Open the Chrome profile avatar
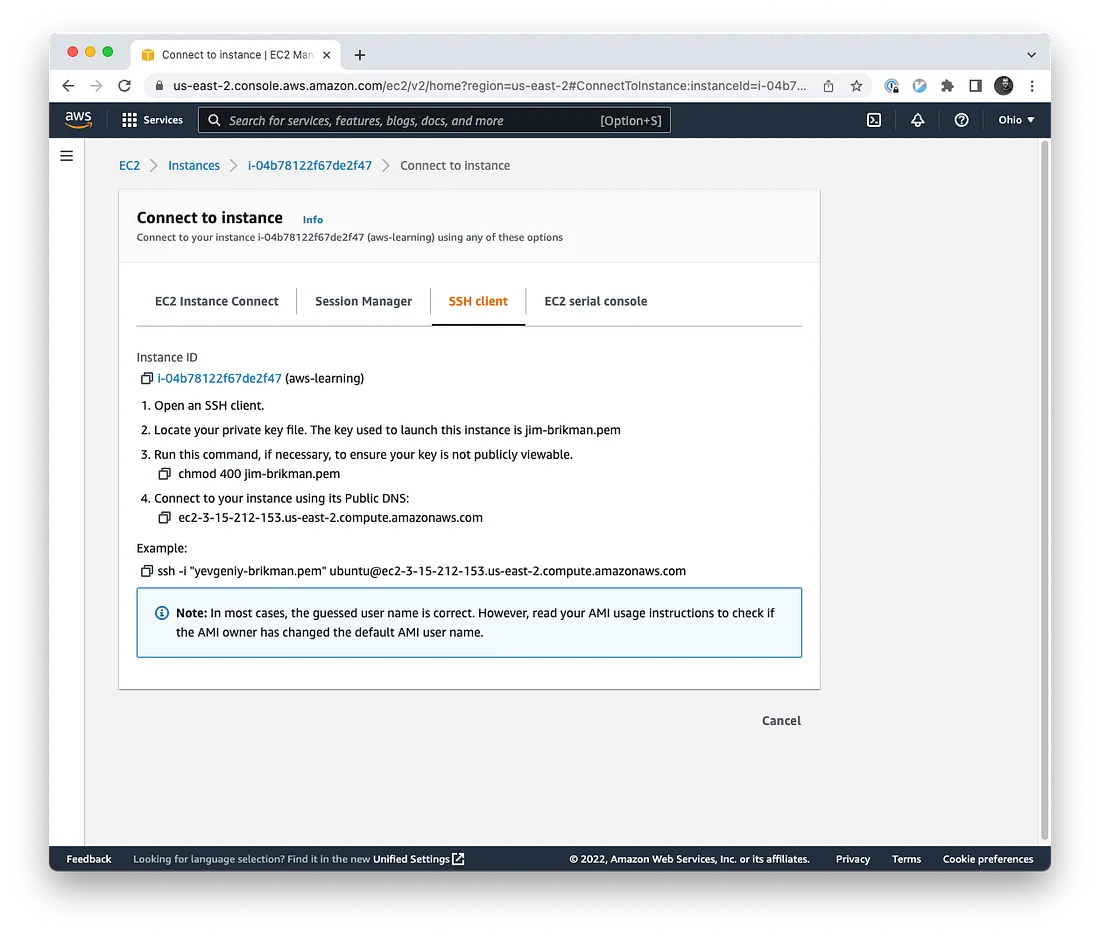 tap(1003, 86)
